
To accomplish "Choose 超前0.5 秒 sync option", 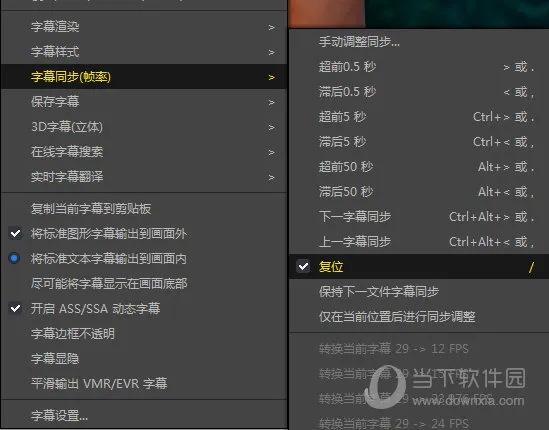I will coord(419,67).
